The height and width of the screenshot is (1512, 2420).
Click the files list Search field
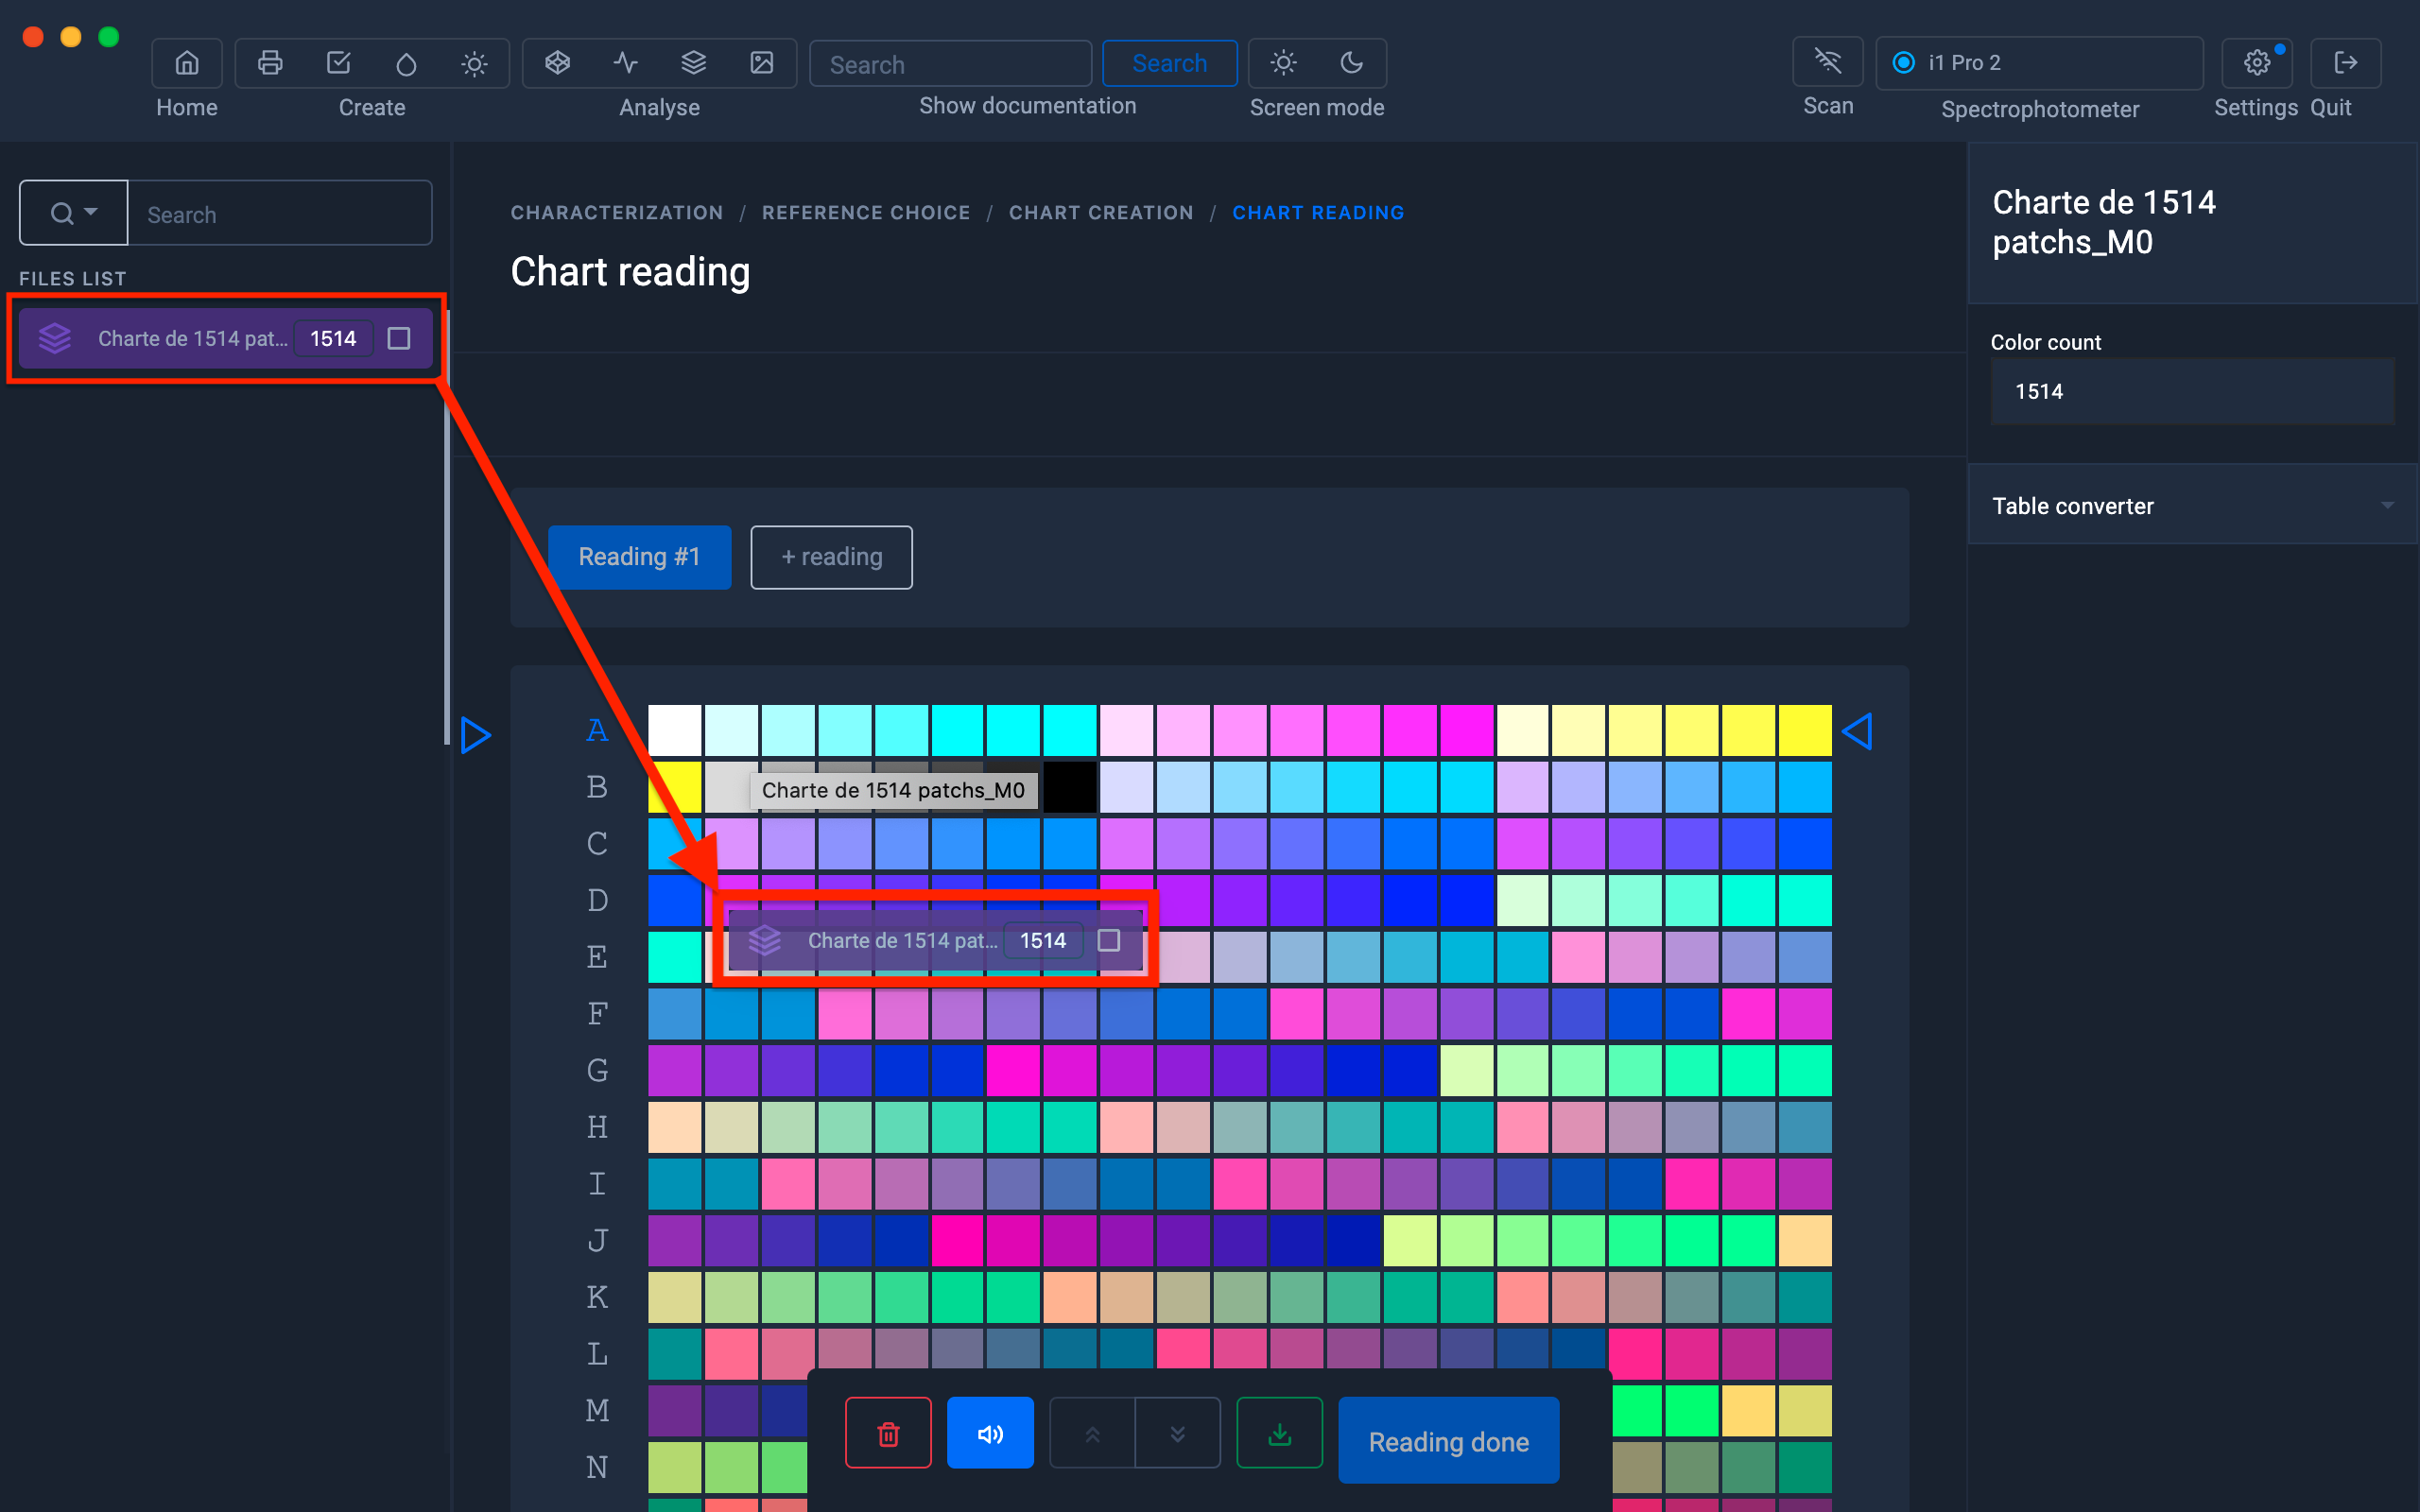click(x=280, y=213)
